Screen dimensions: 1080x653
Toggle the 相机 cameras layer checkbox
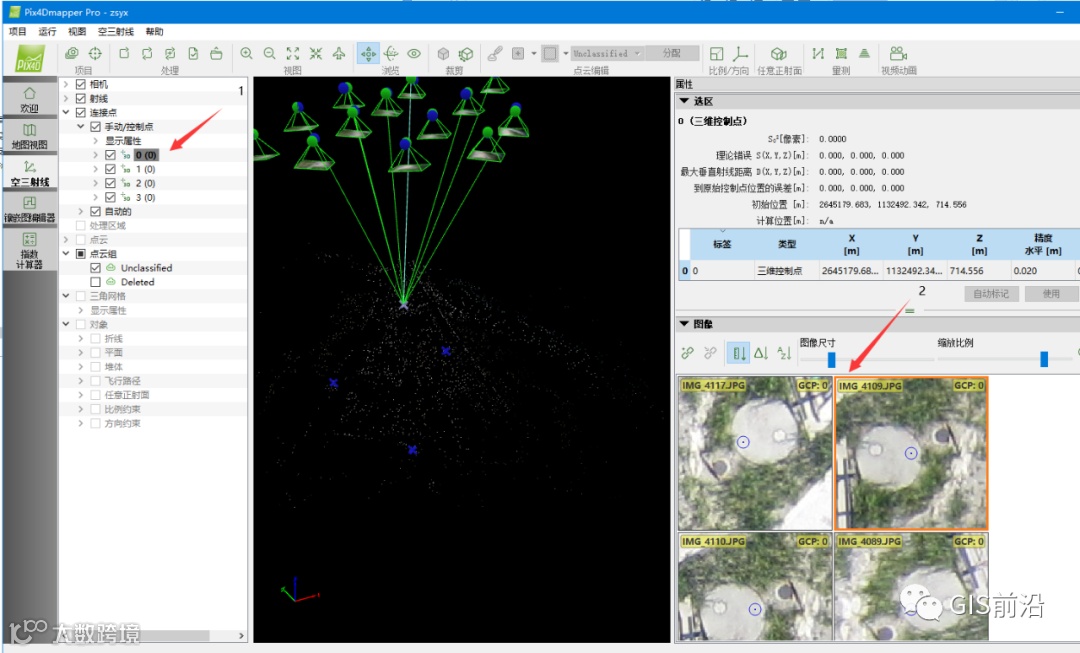[x=81, y=85]
